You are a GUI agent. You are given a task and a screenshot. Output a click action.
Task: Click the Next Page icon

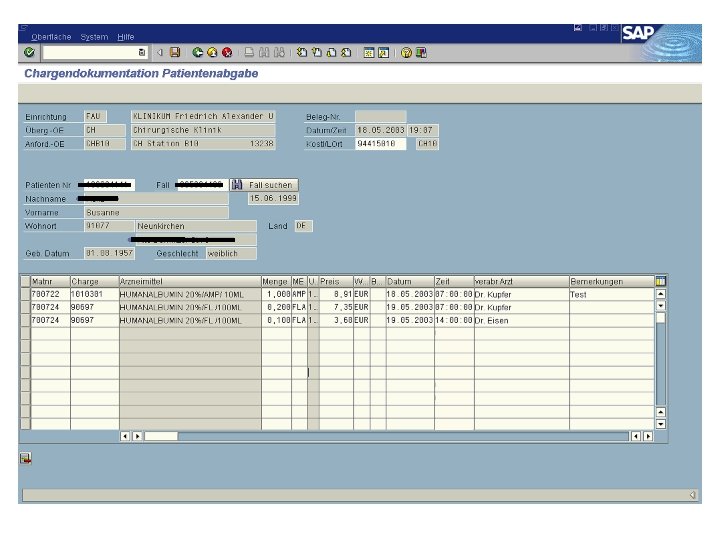pos(331,52)
